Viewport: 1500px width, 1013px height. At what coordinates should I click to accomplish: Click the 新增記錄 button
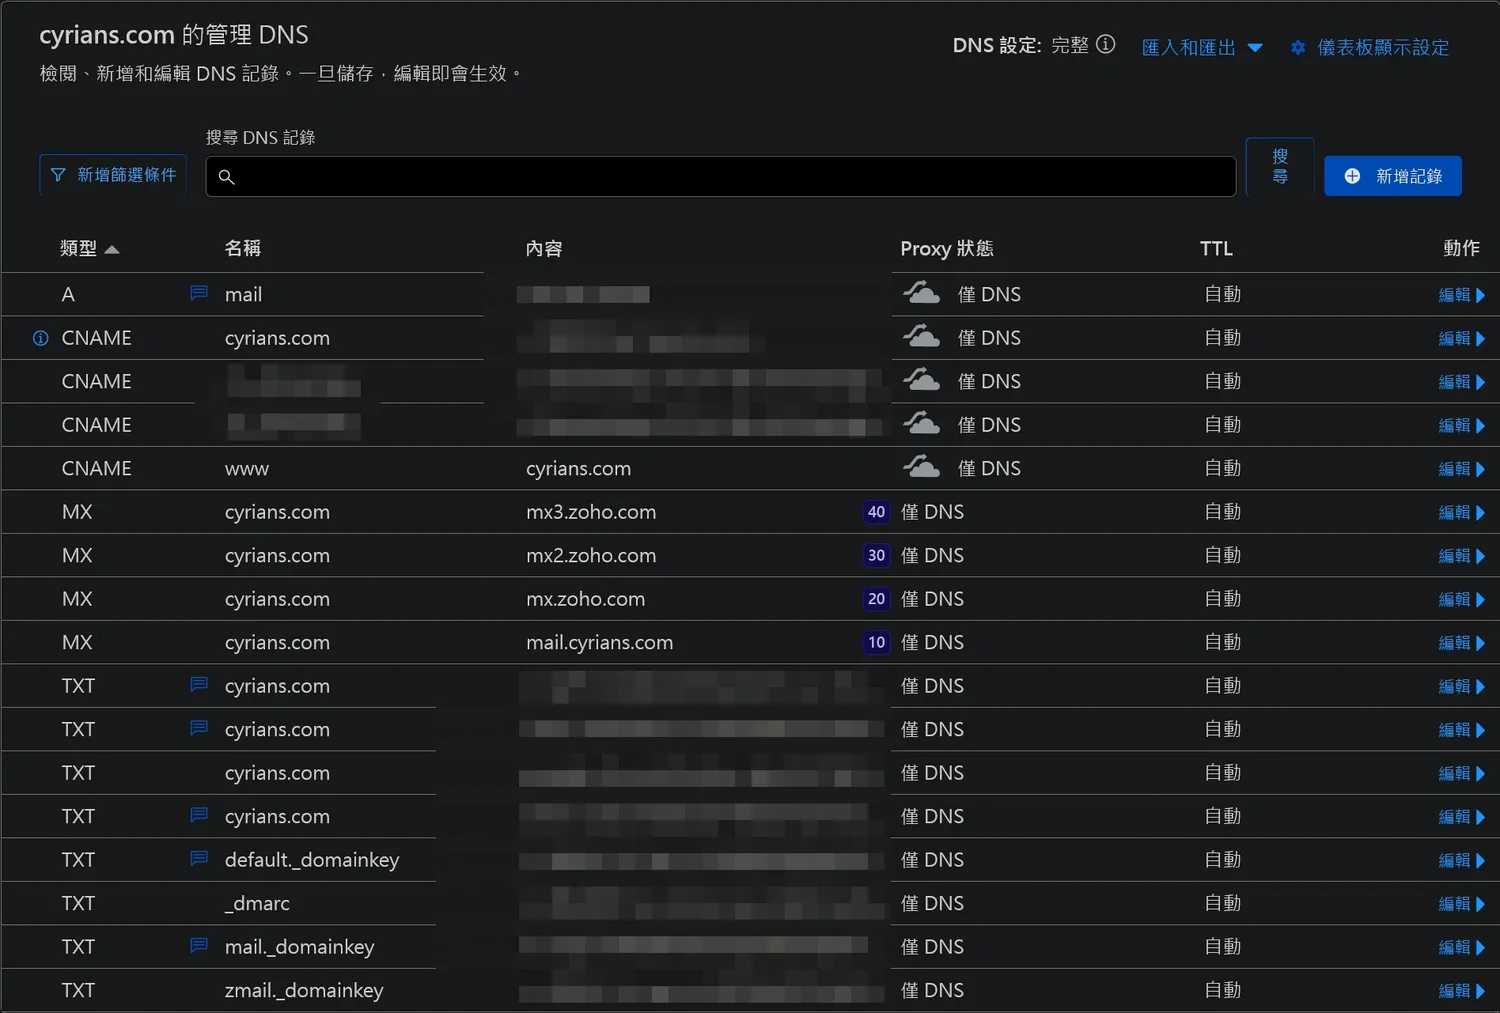[1392, 176]
